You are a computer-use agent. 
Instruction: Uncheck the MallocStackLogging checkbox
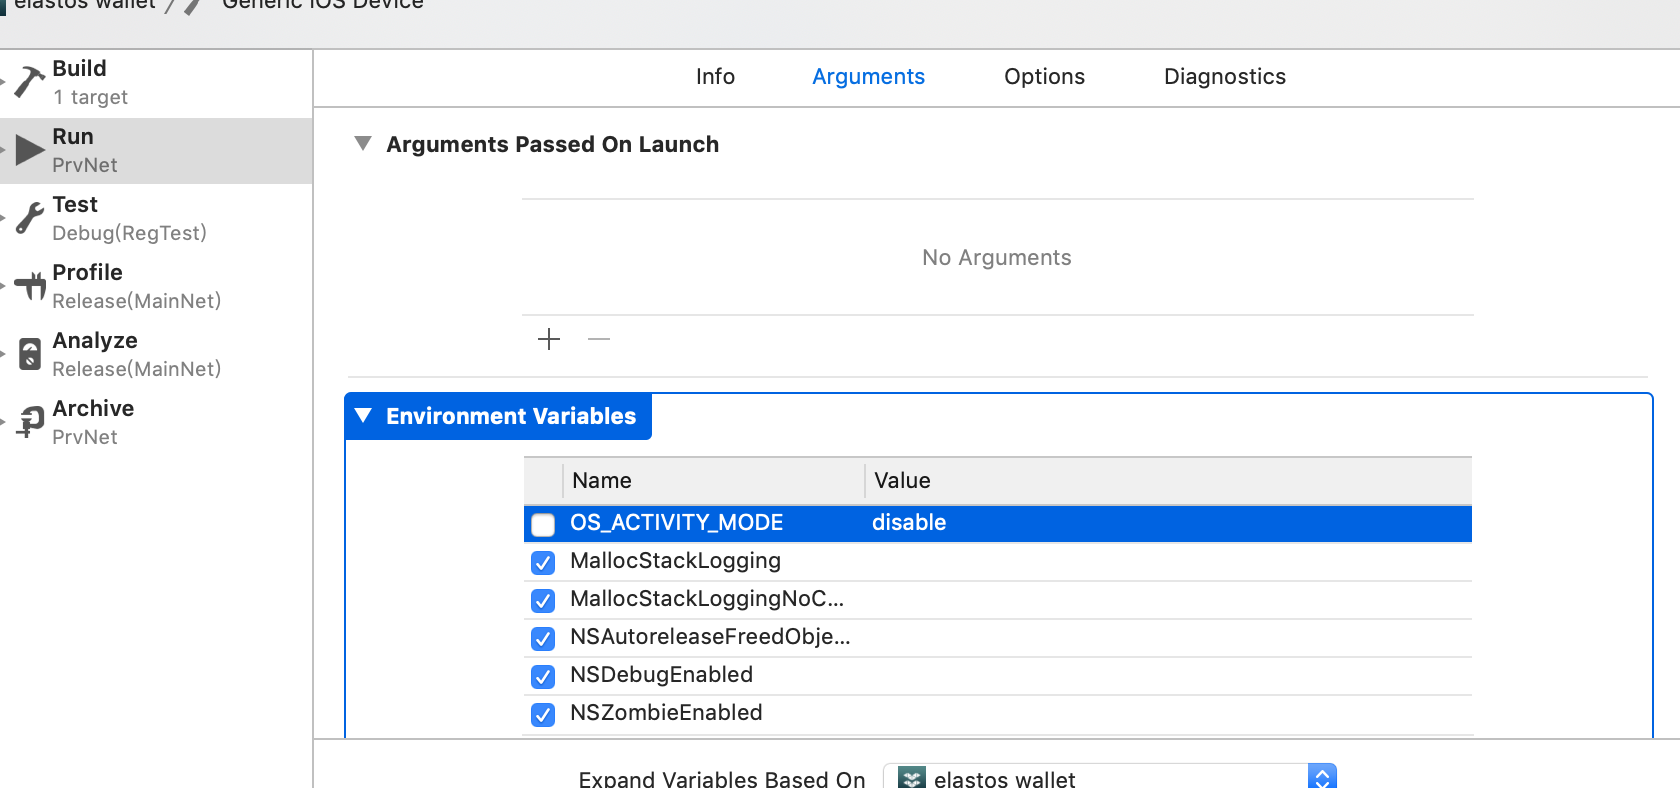(543, 562)
